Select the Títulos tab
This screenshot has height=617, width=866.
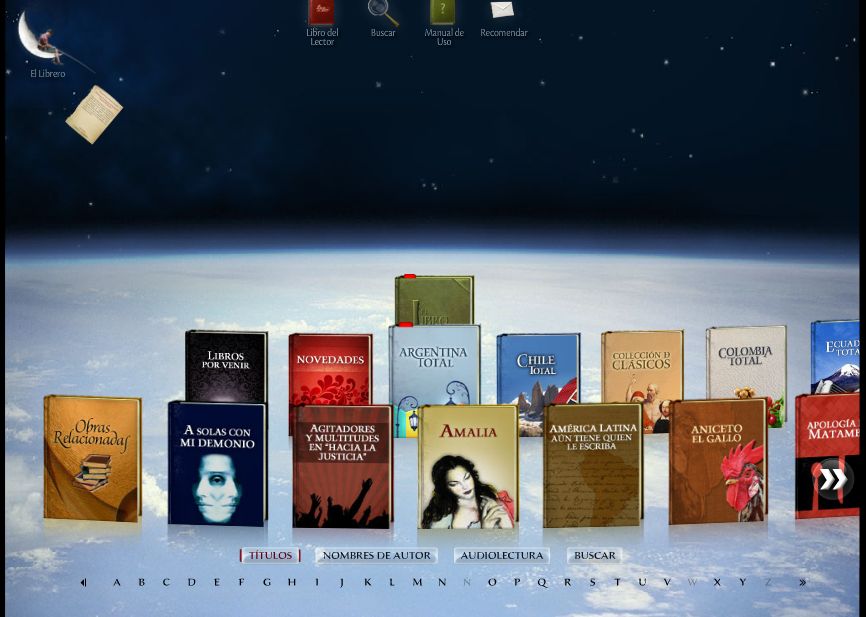pos(270,555)
